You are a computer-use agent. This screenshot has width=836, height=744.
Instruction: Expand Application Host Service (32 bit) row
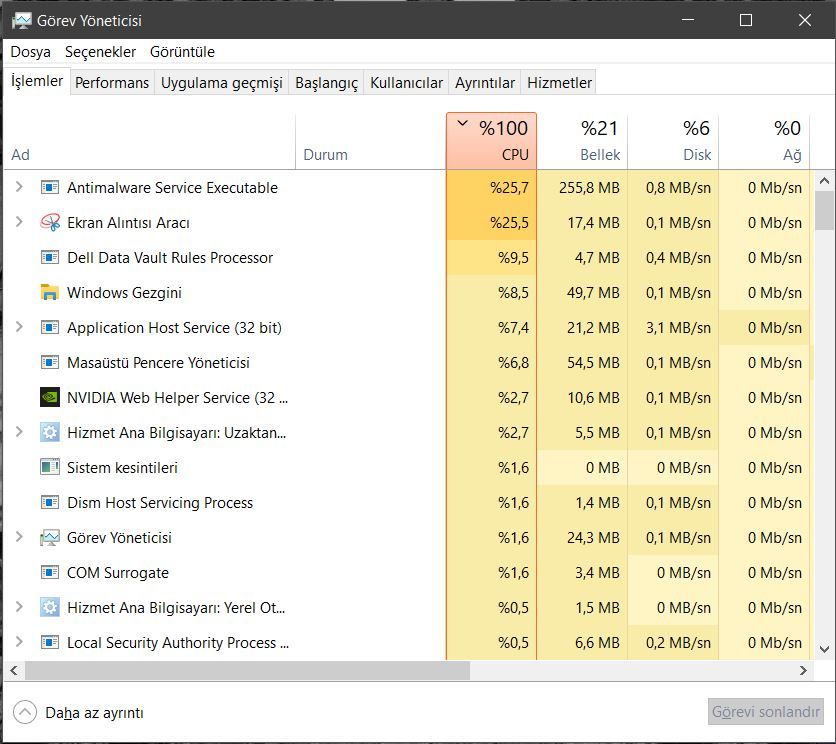(19, 327)
